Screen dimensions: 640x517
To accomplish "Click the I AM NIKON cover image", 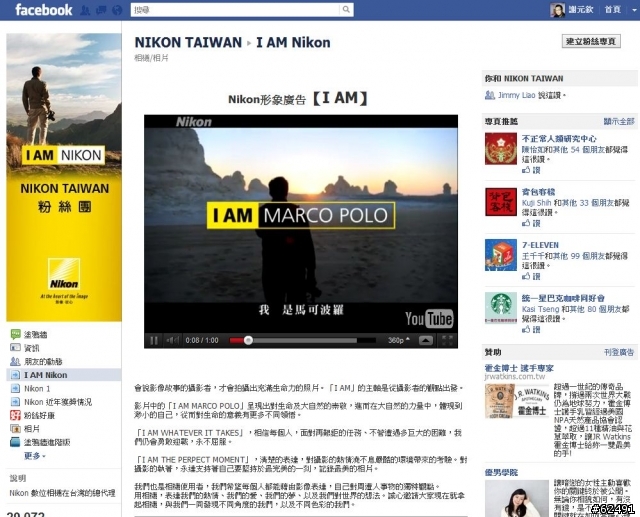I will (64, 177).
